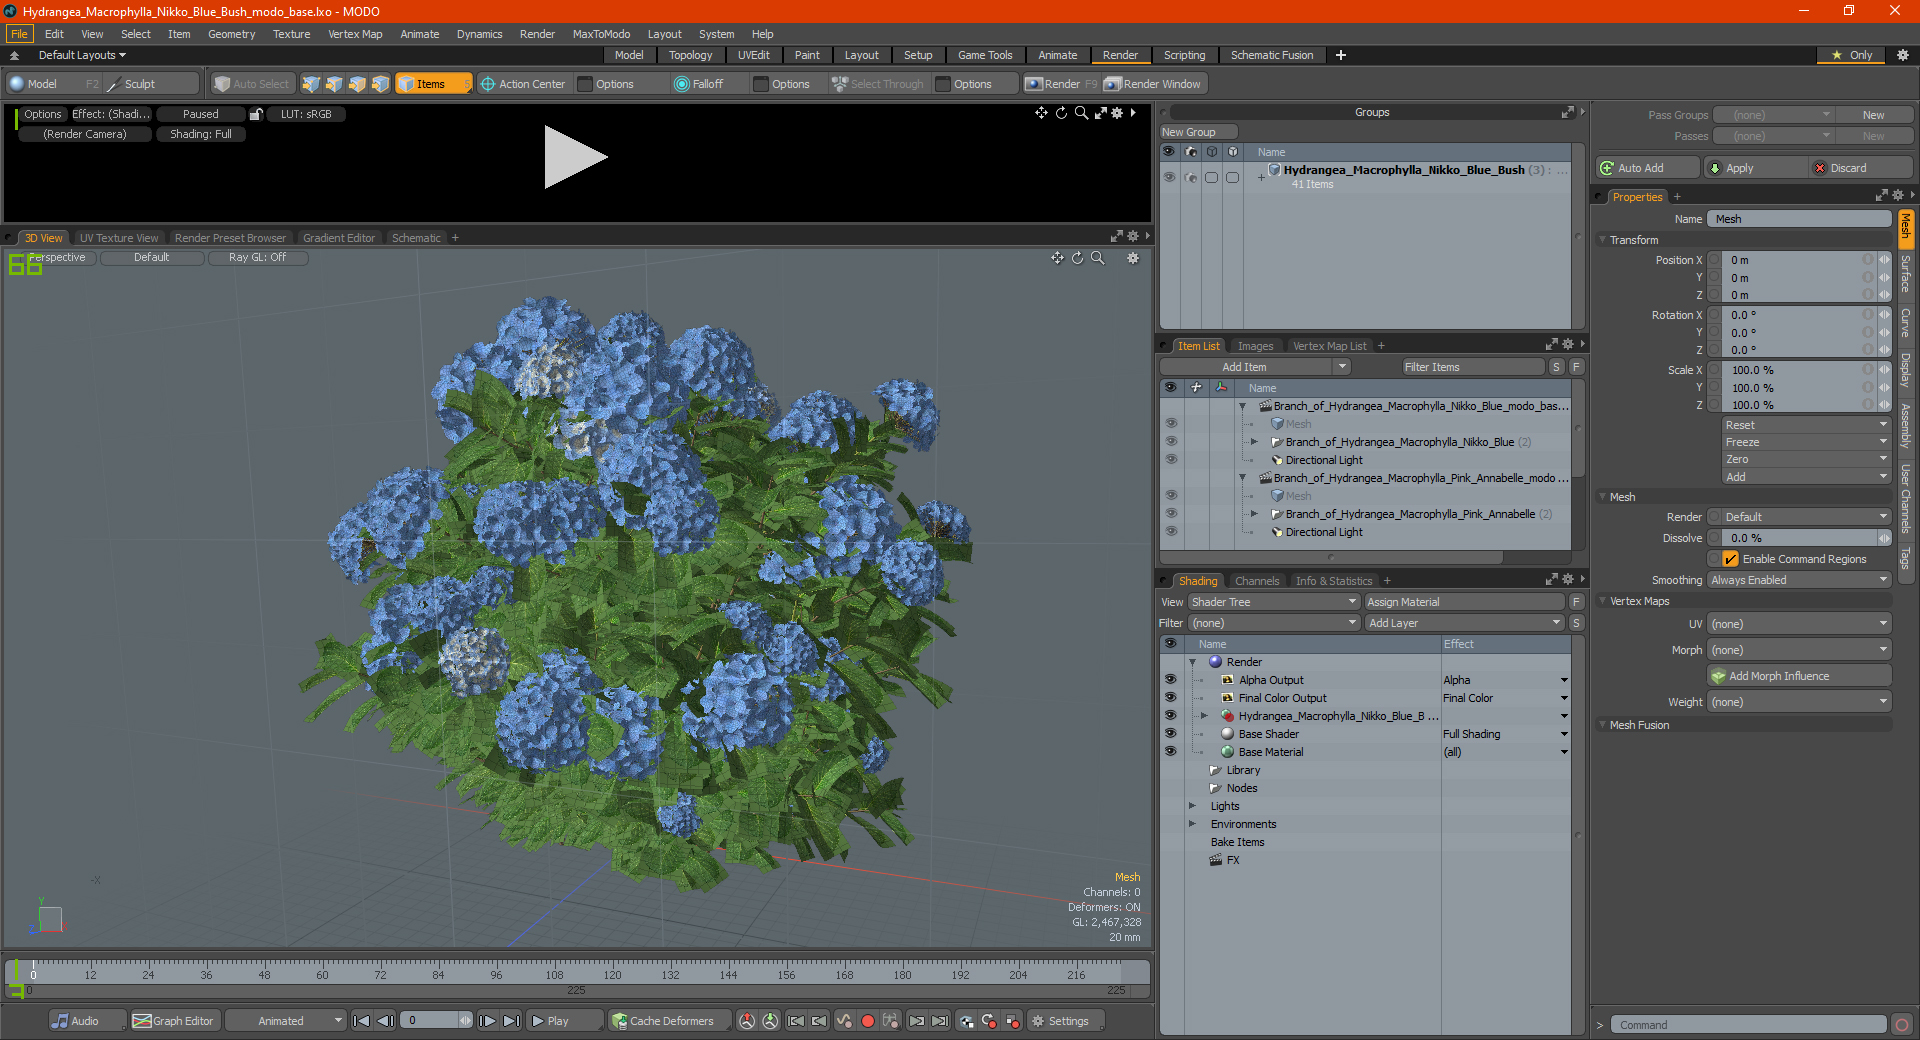
Task: Click zoom magnifier in 3D viewport
Action: point(1097,258)
